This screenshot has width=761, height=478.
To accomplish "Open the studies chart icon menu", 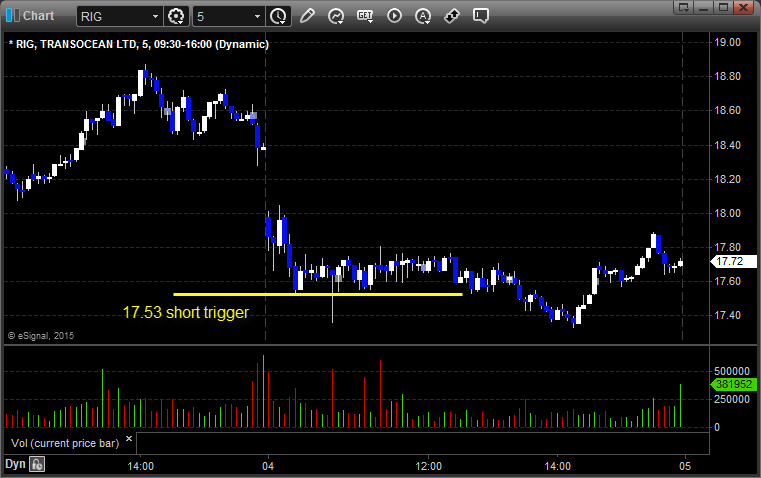I will (336, 16).
